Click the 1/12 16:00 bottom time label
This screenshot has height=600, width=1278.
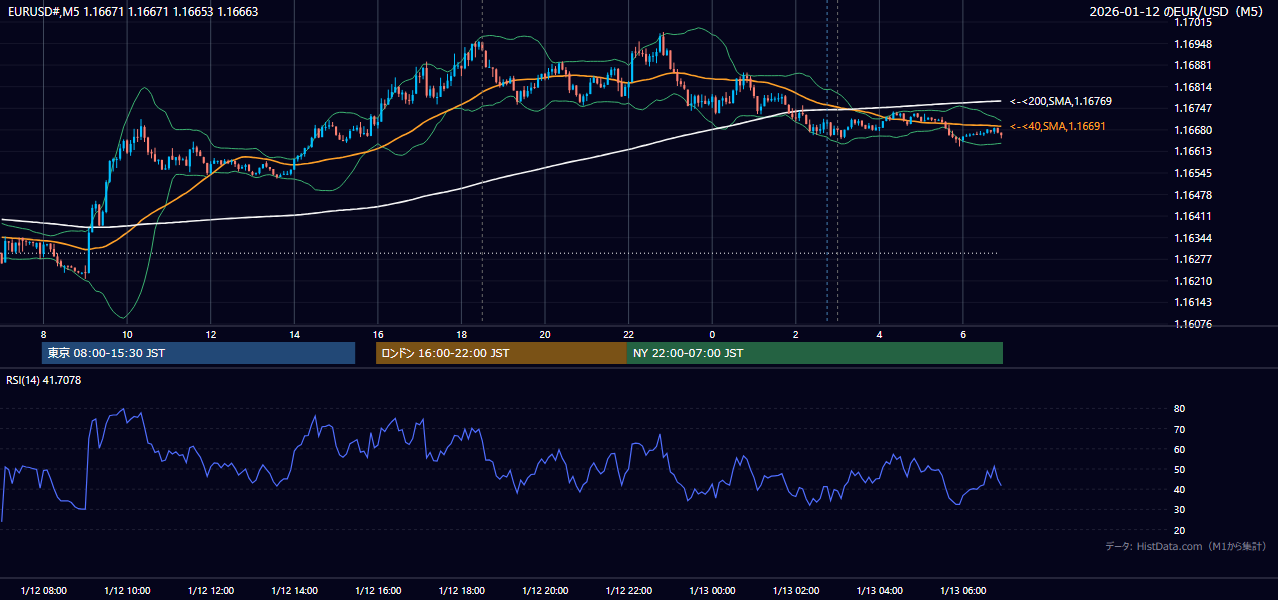(378, 591)
